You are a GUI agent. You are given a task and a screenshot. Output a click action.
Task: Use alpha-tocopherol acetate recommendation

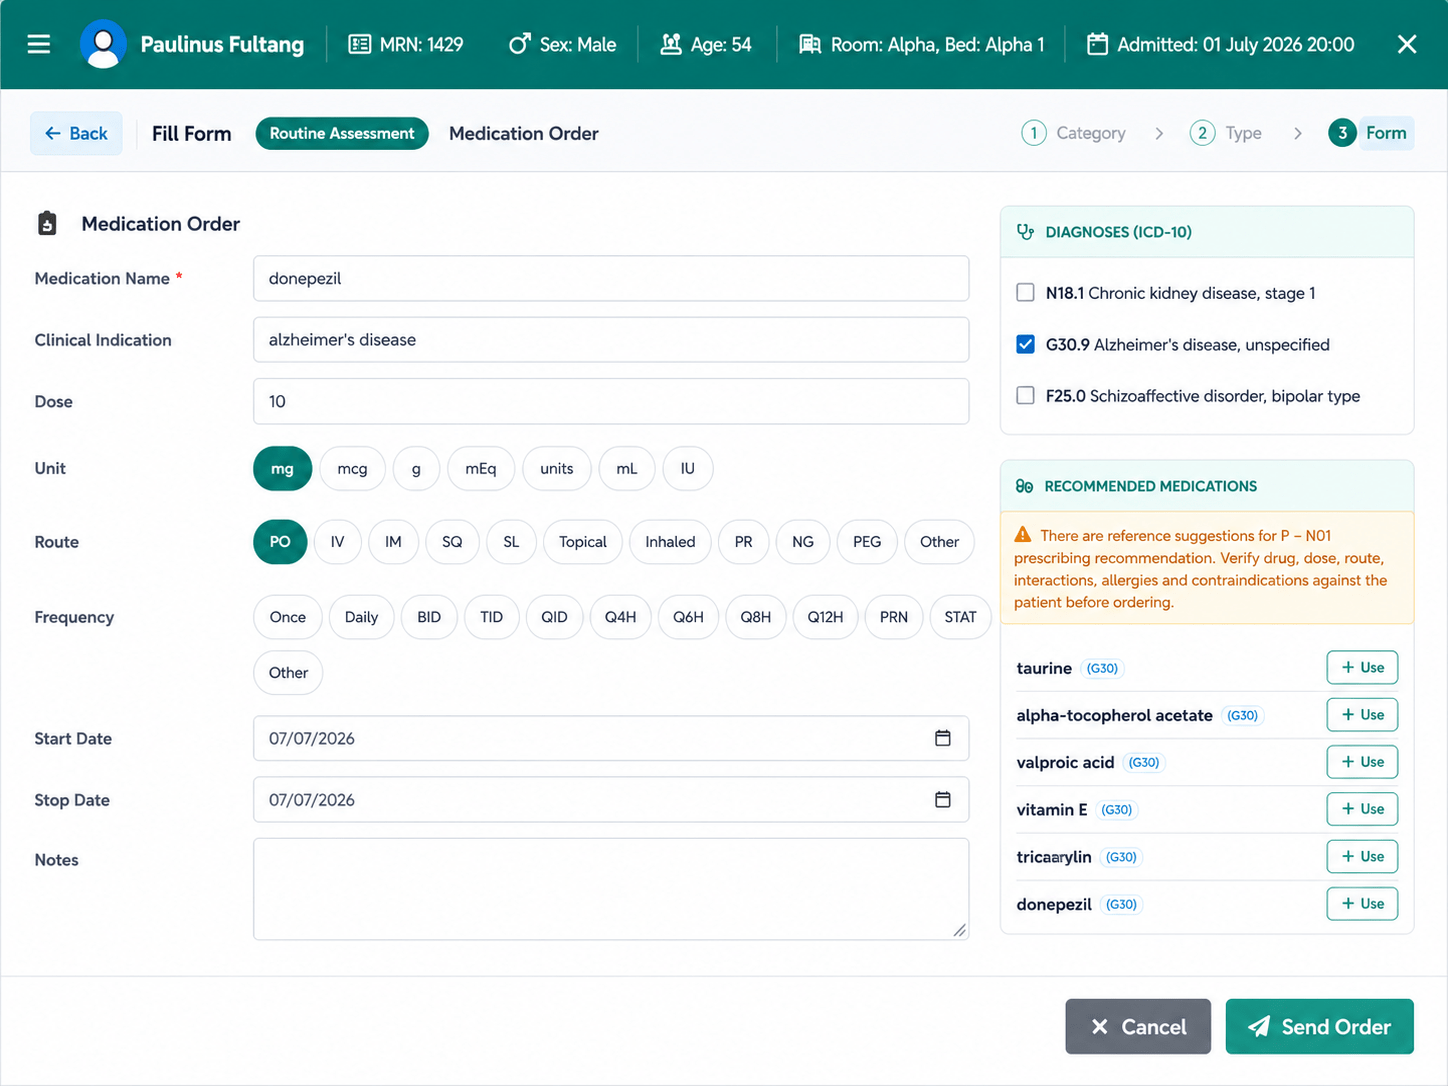coord(1362,714)
